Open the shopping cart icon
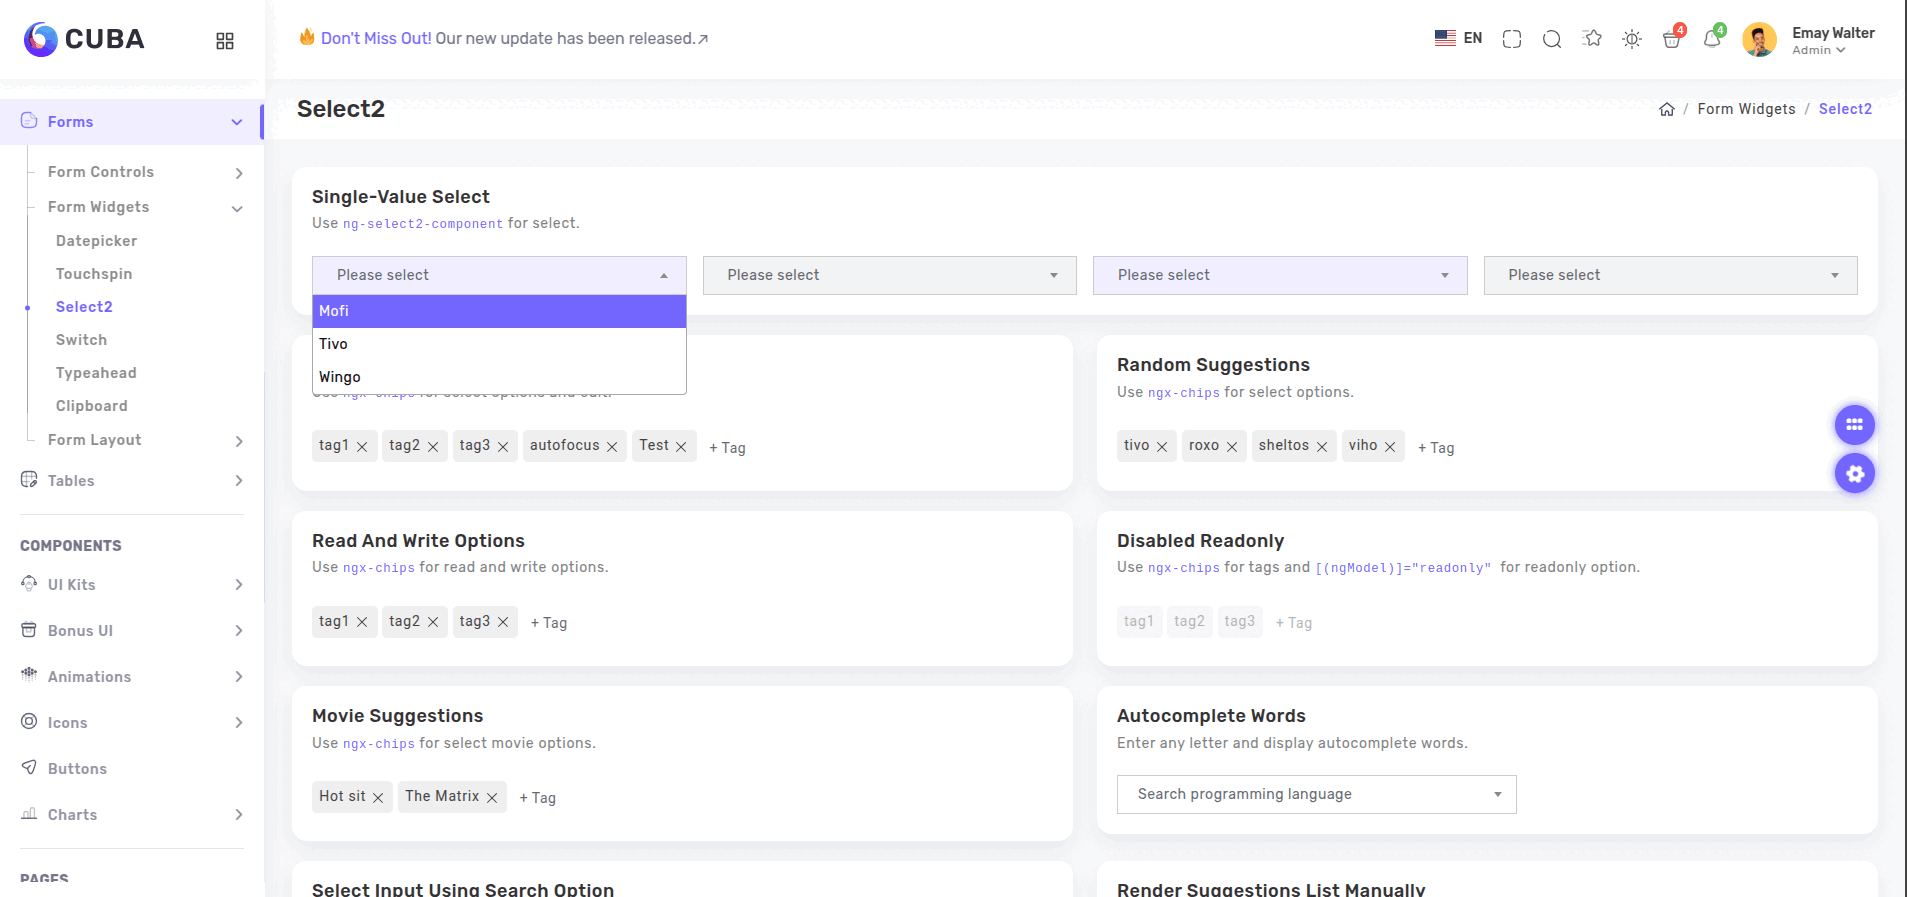This screenshot has height=897, width=1907. click(x=1671, y=39)
